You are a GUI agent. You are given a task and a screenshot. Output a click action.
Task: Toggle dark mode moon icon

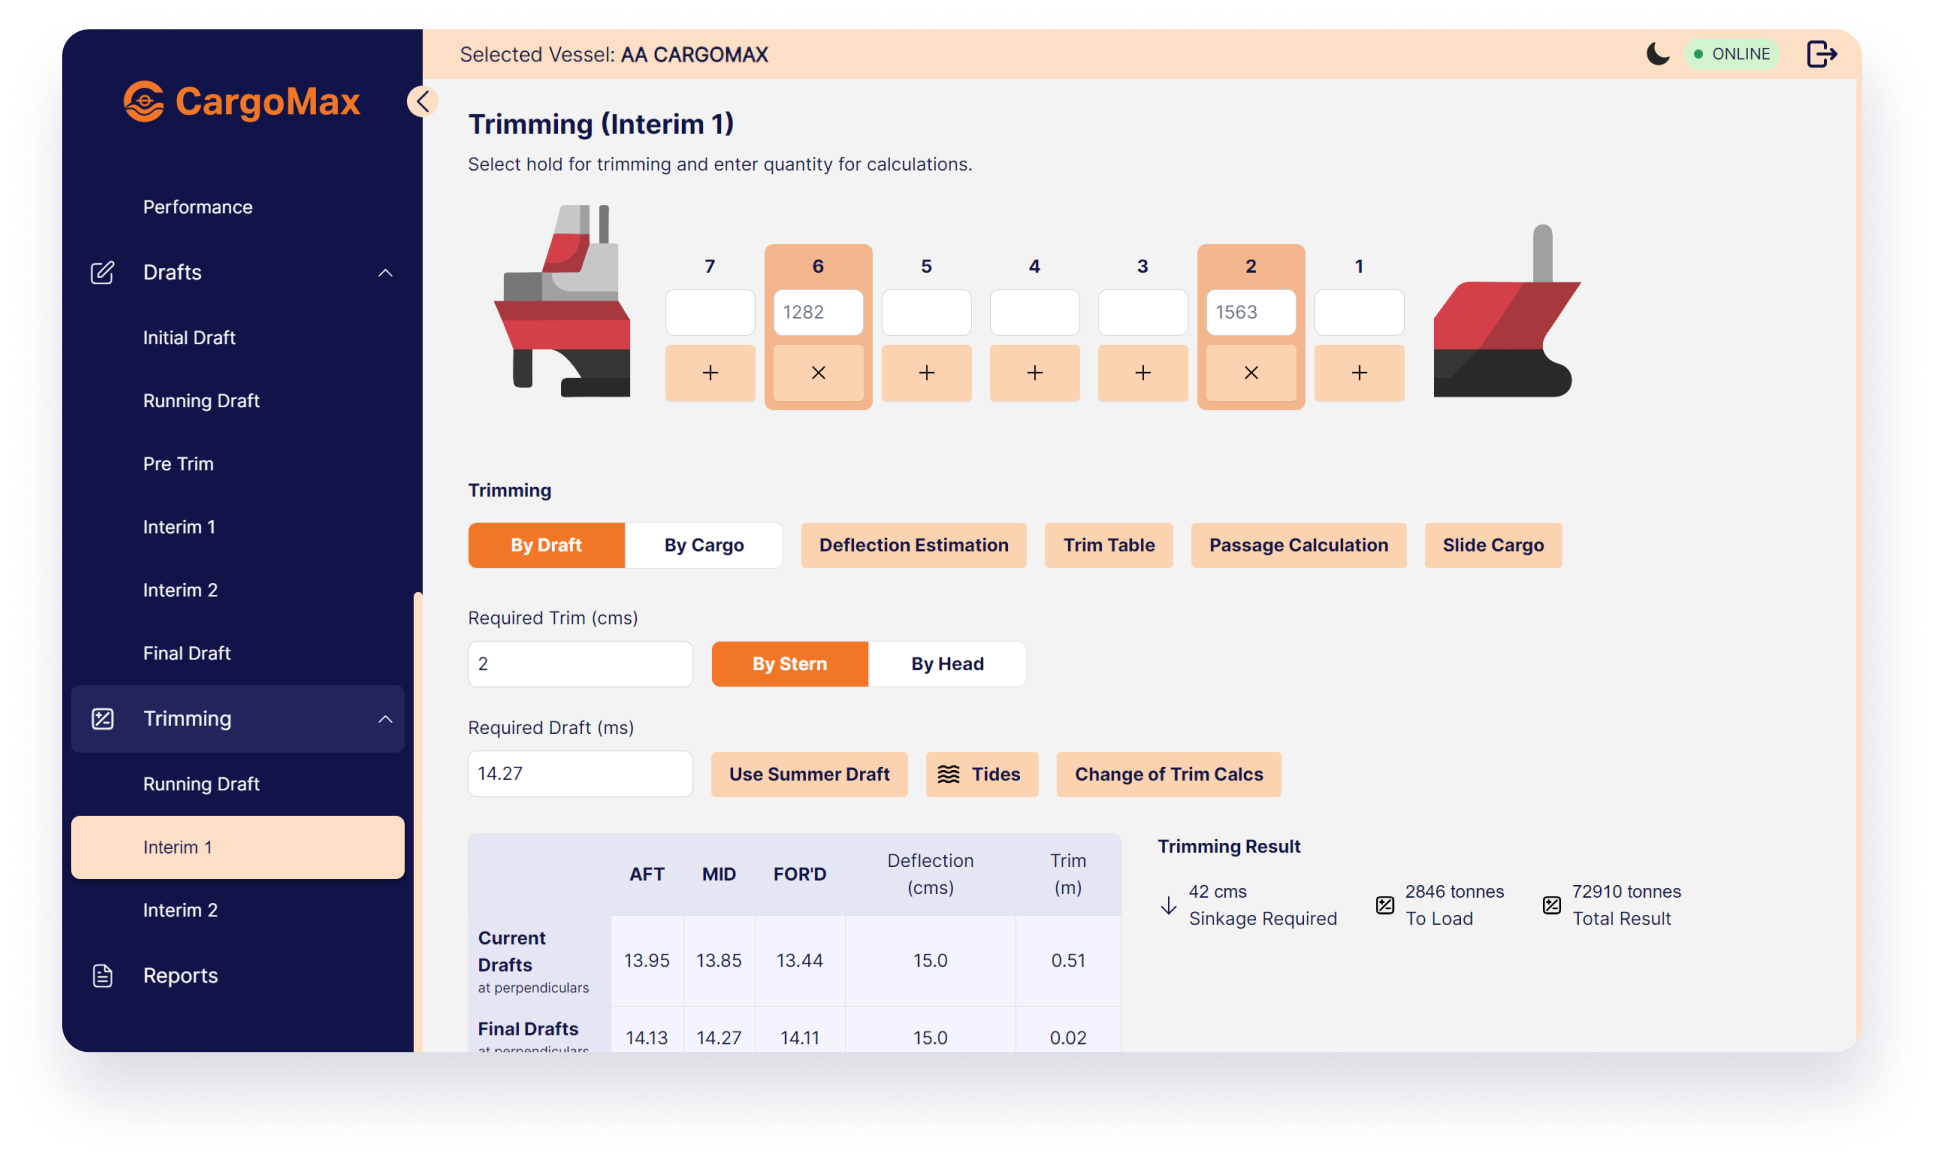point(1657,54)
